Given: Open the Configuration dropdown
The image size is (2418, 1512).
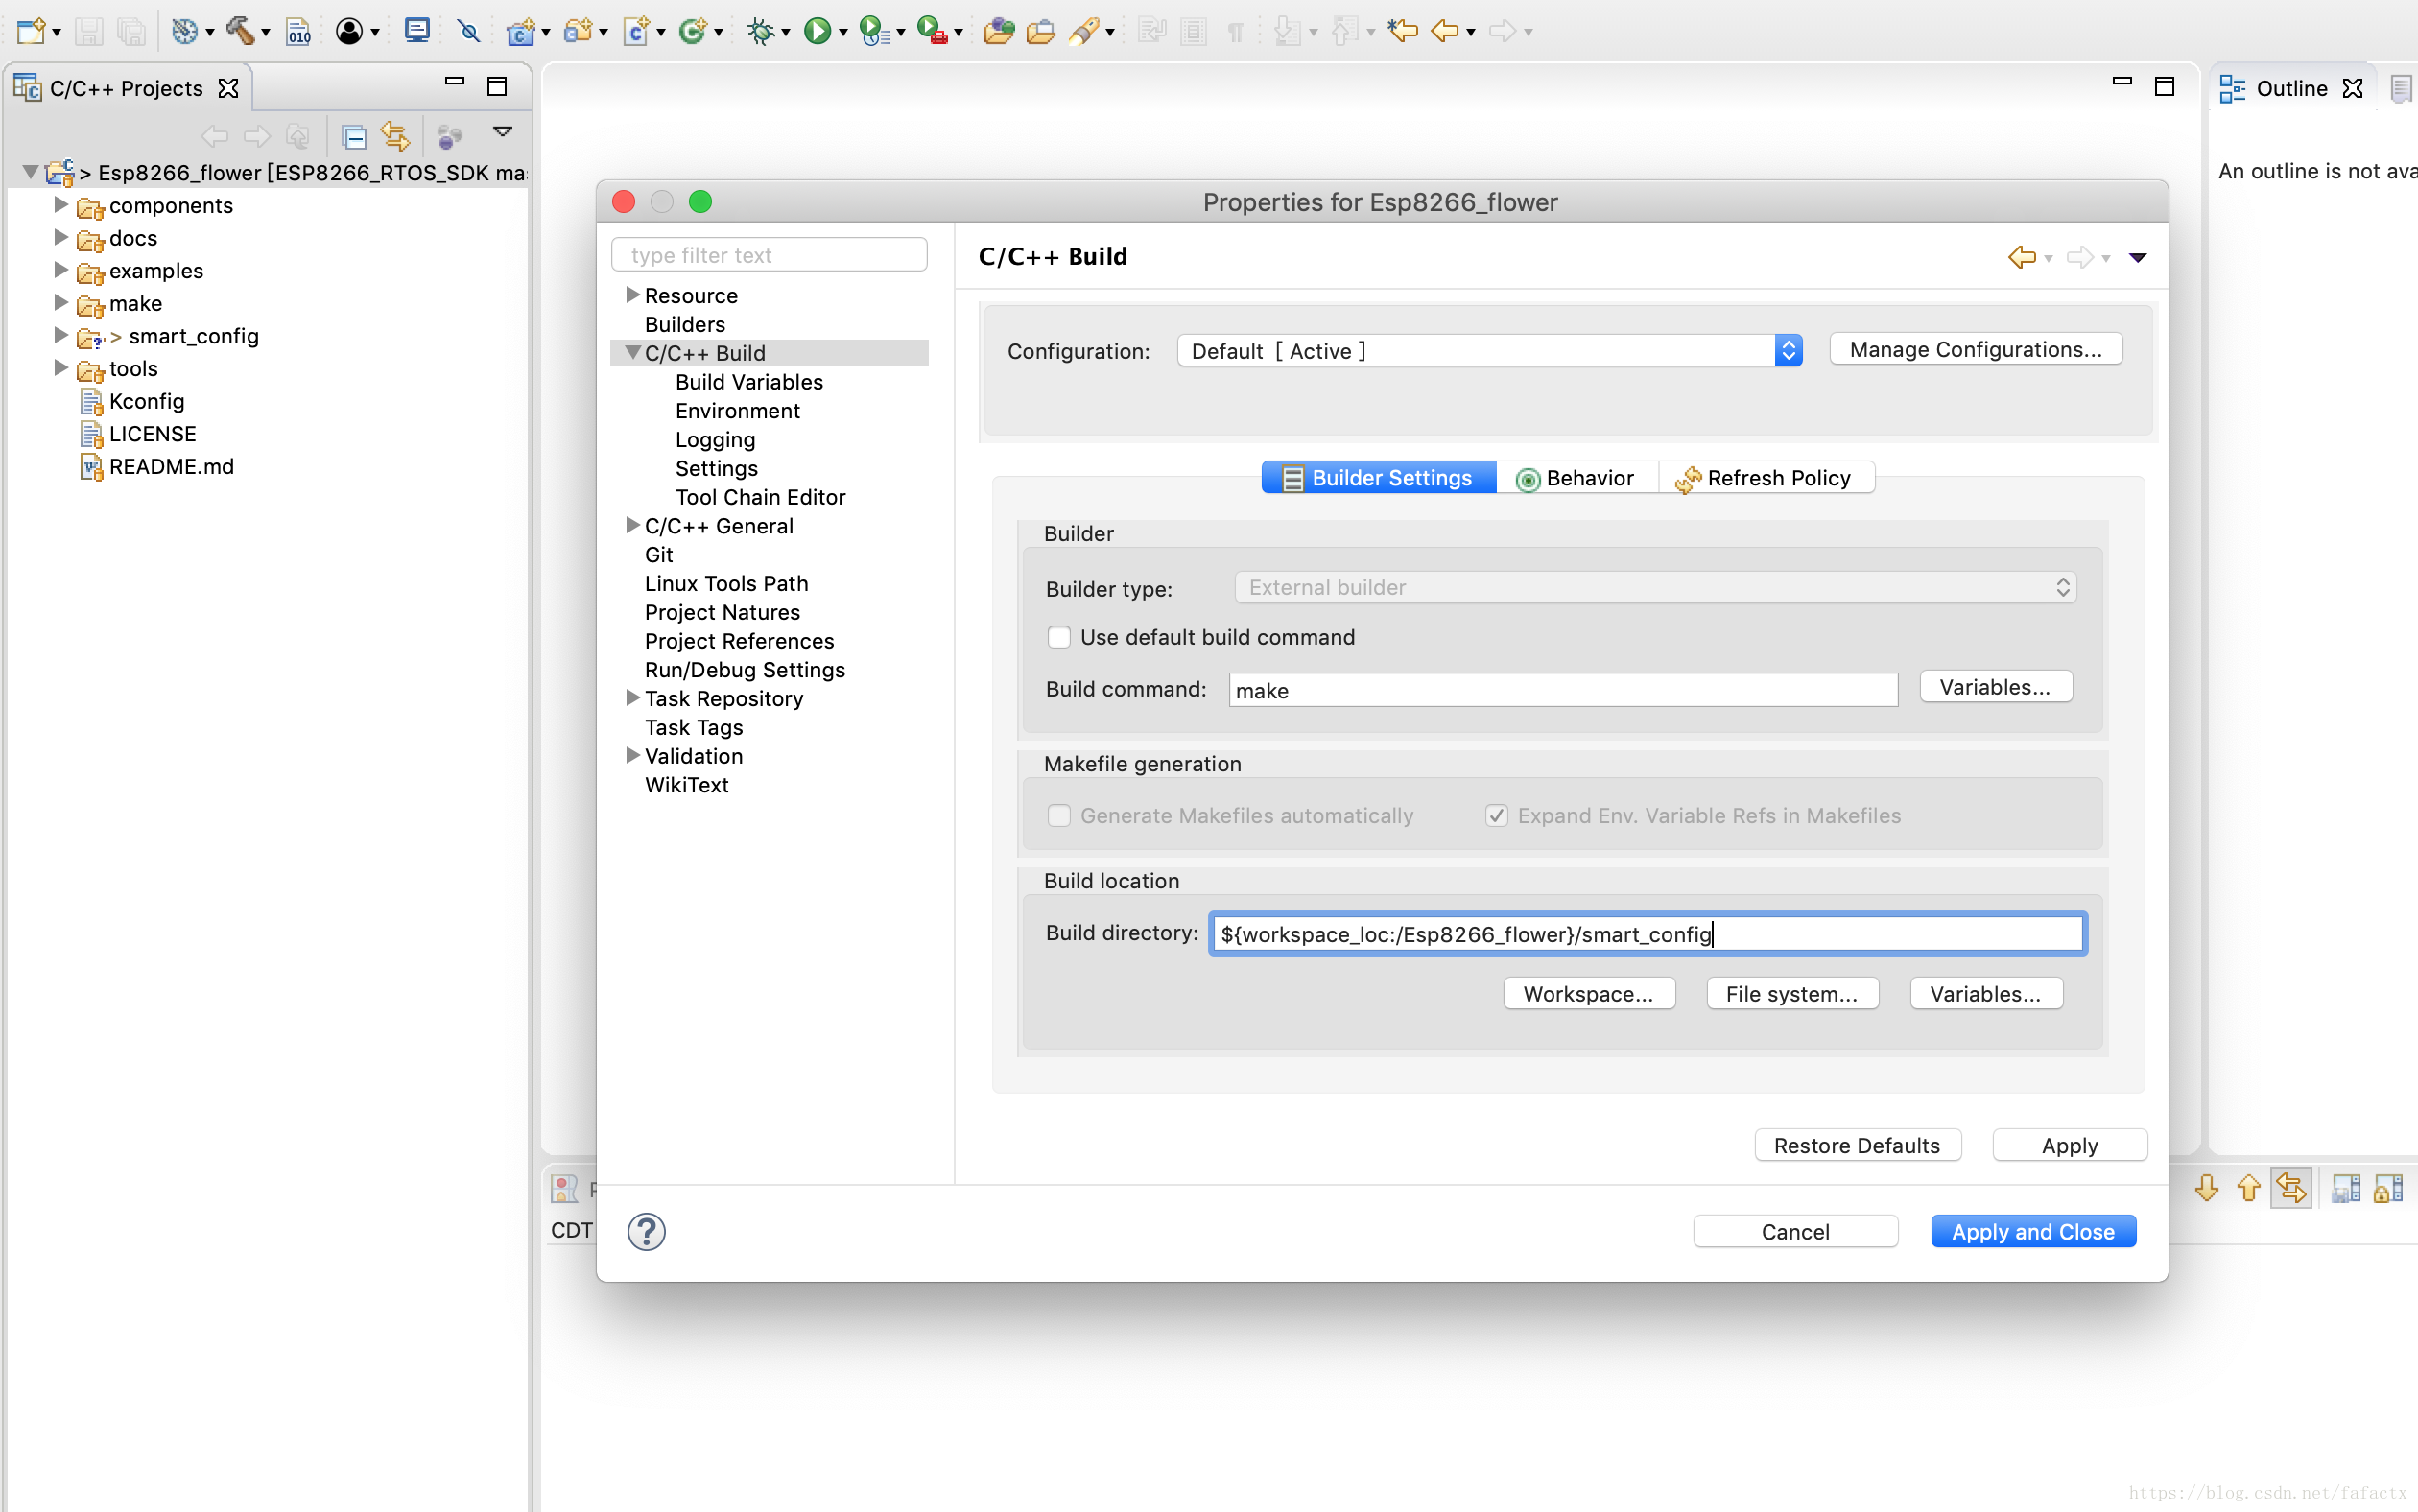Looking at the screenshot, I should pyautogui.click(x=1489, y=351).
